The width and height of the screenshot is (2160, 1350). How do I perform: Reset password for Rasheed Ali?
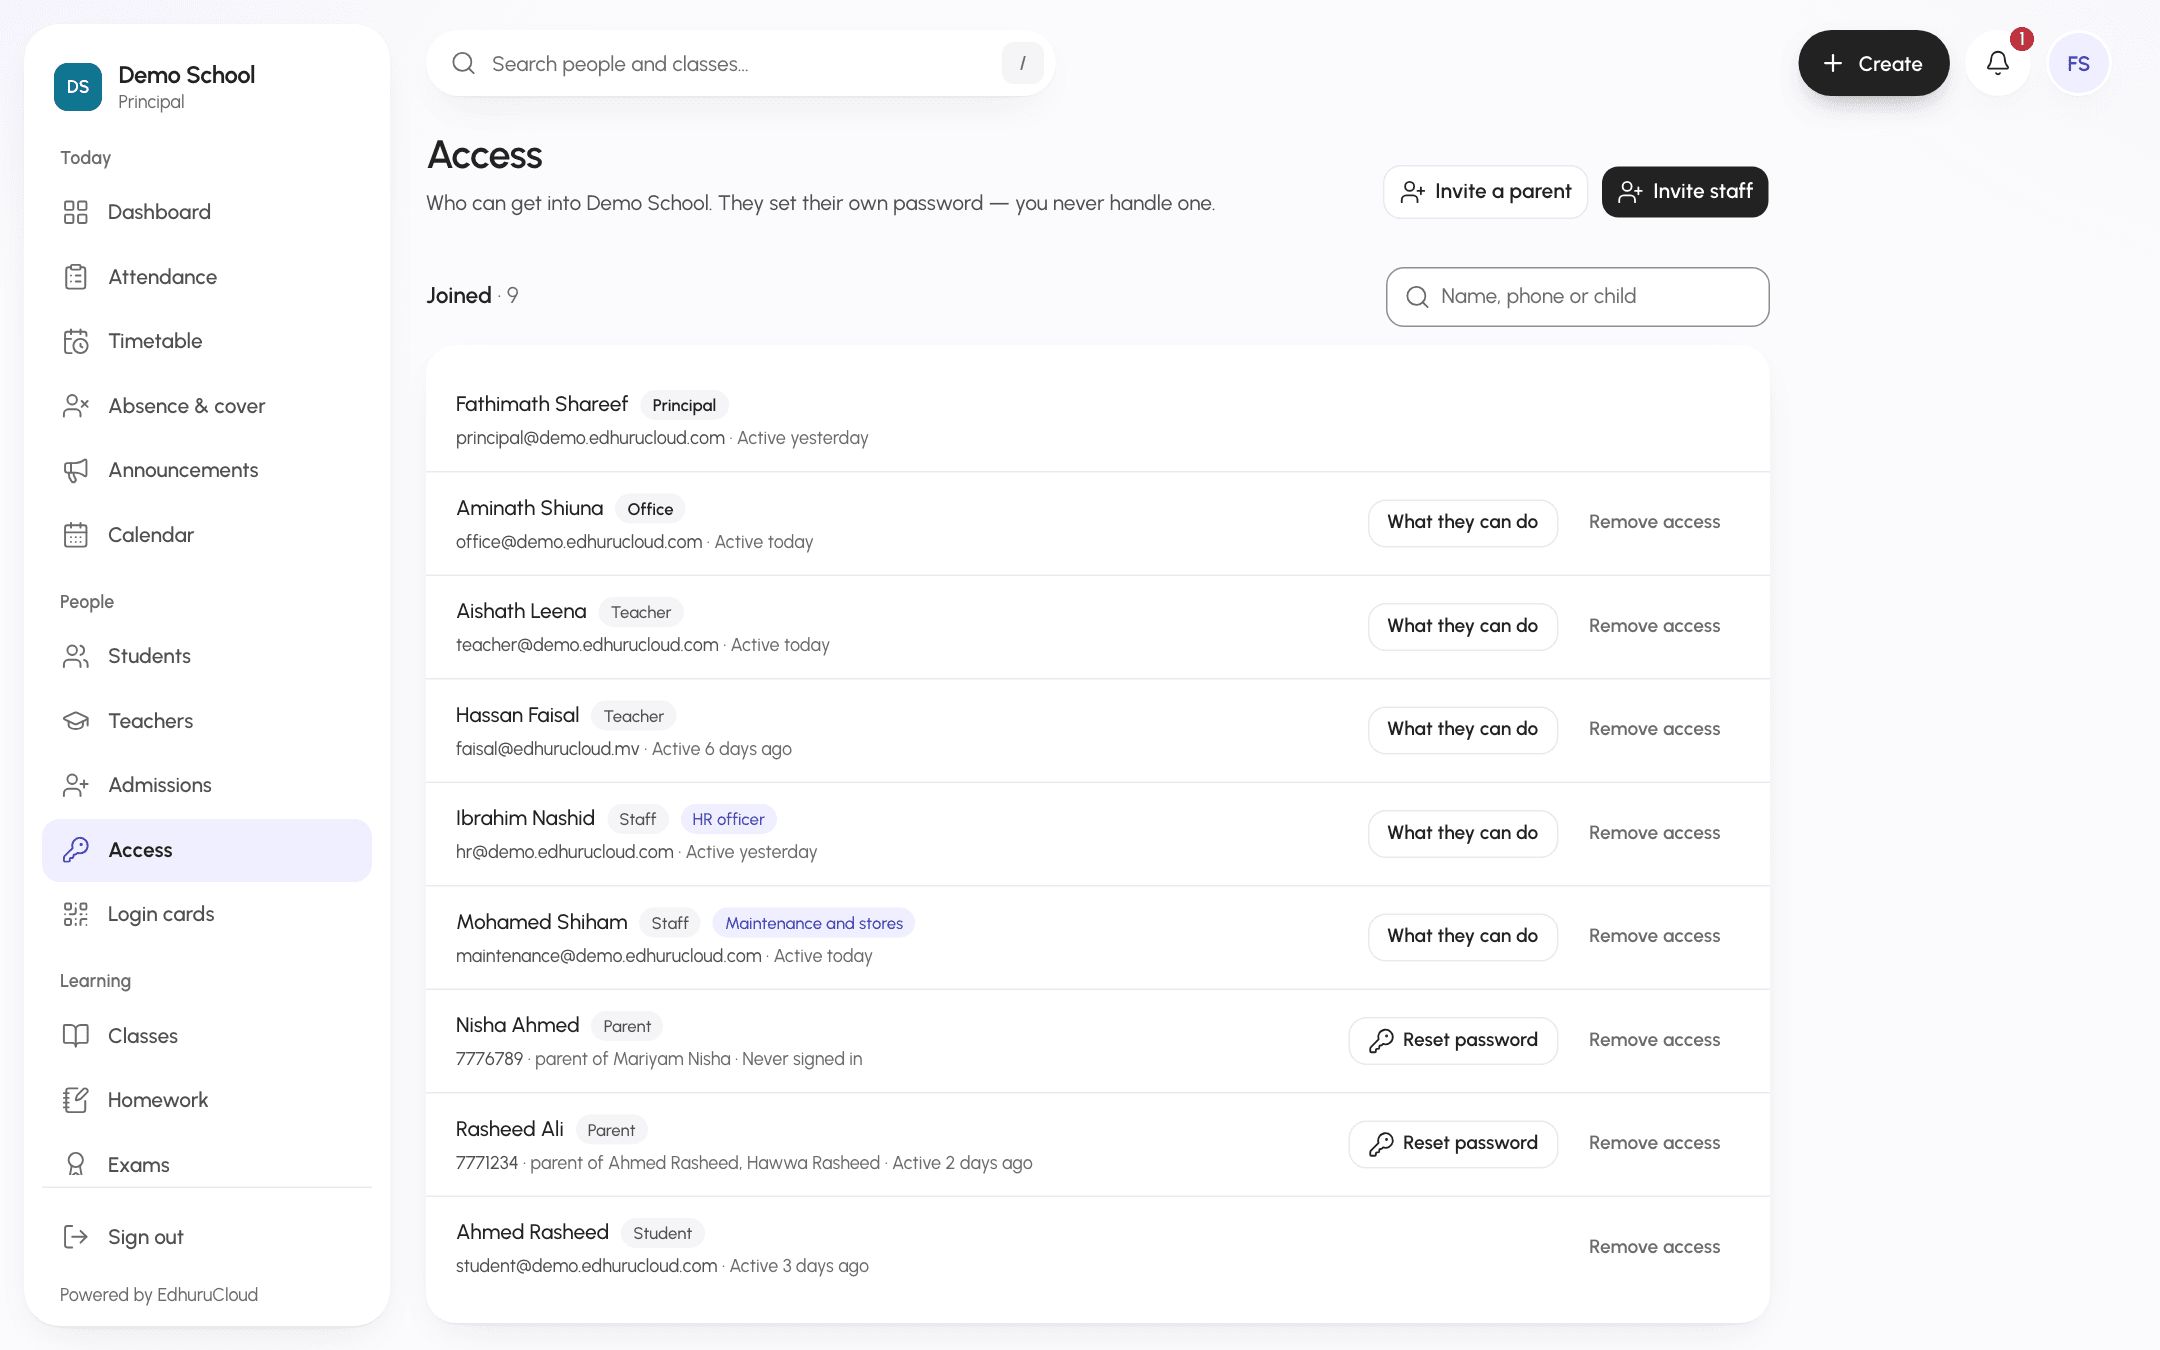[x=1453, y=1143]
